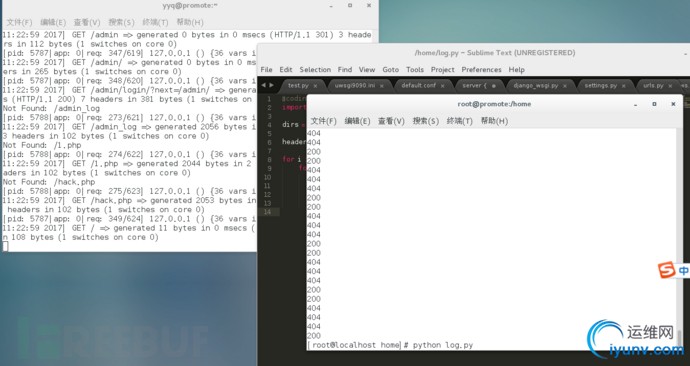Open 查看(V) menu in root@promote terminal

click(x=391, y=121)
